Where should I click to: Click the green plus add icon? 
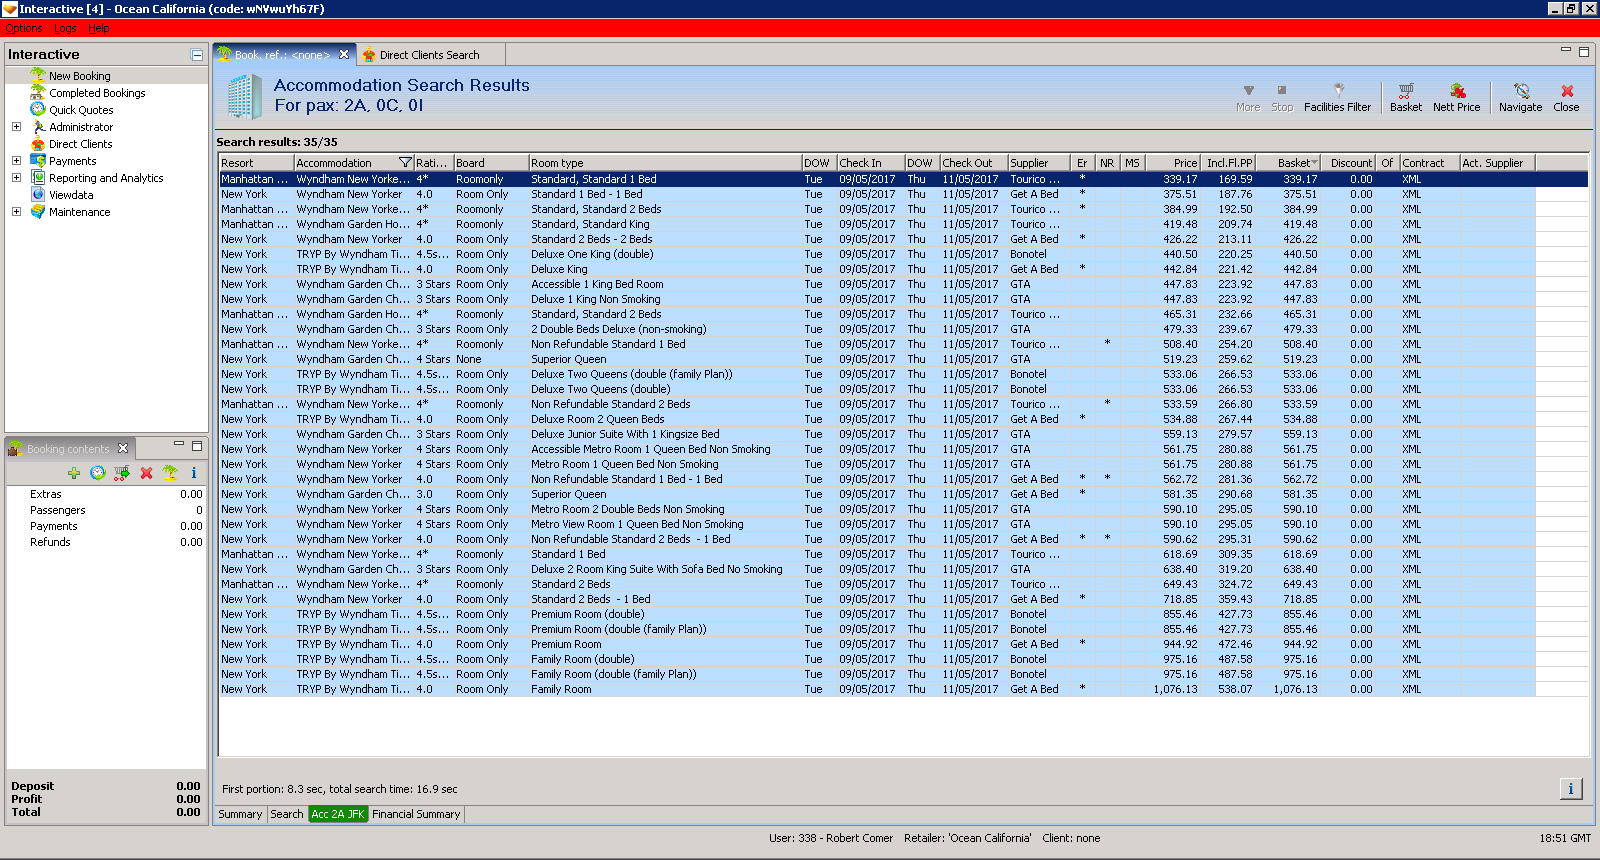74,473
